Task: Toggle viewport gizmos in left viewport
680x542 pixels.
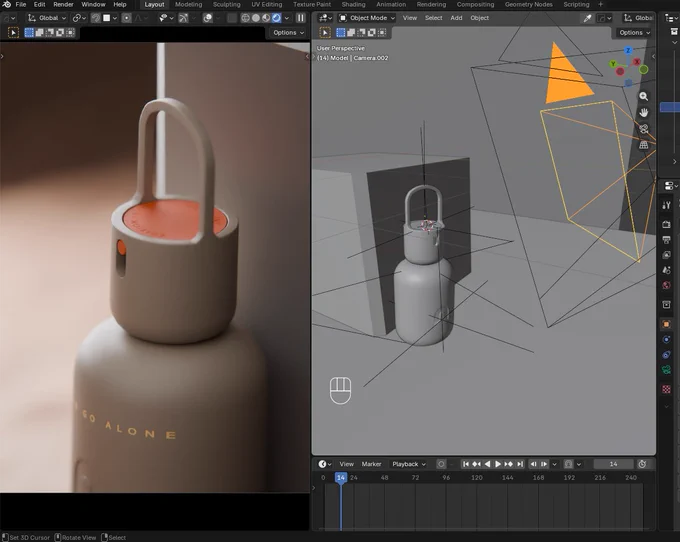Action: pos(184,18)
